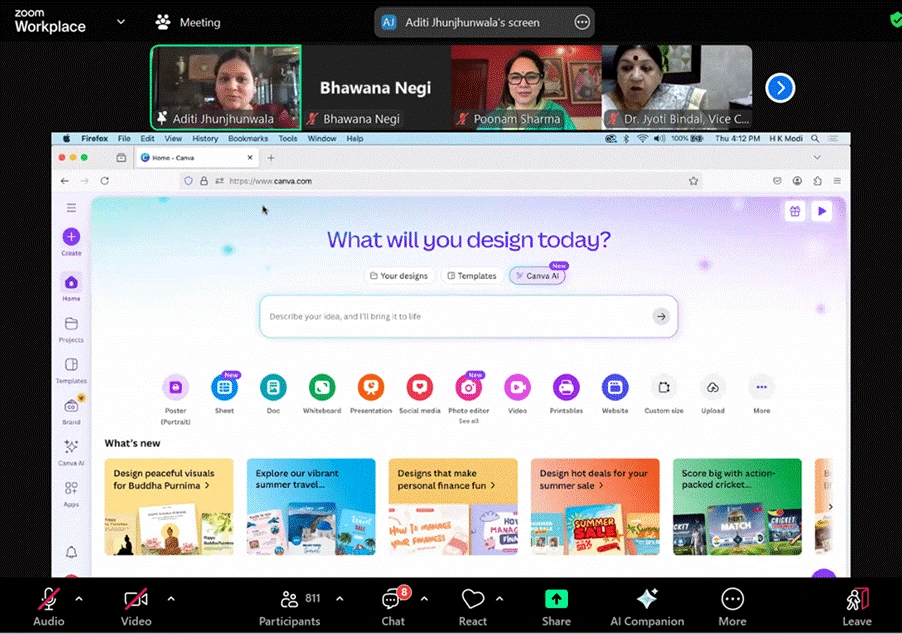The width and height of the screenshot is (902, 634).
Task: Open the Buddha Purnima design card
Action: click(169, 506)
